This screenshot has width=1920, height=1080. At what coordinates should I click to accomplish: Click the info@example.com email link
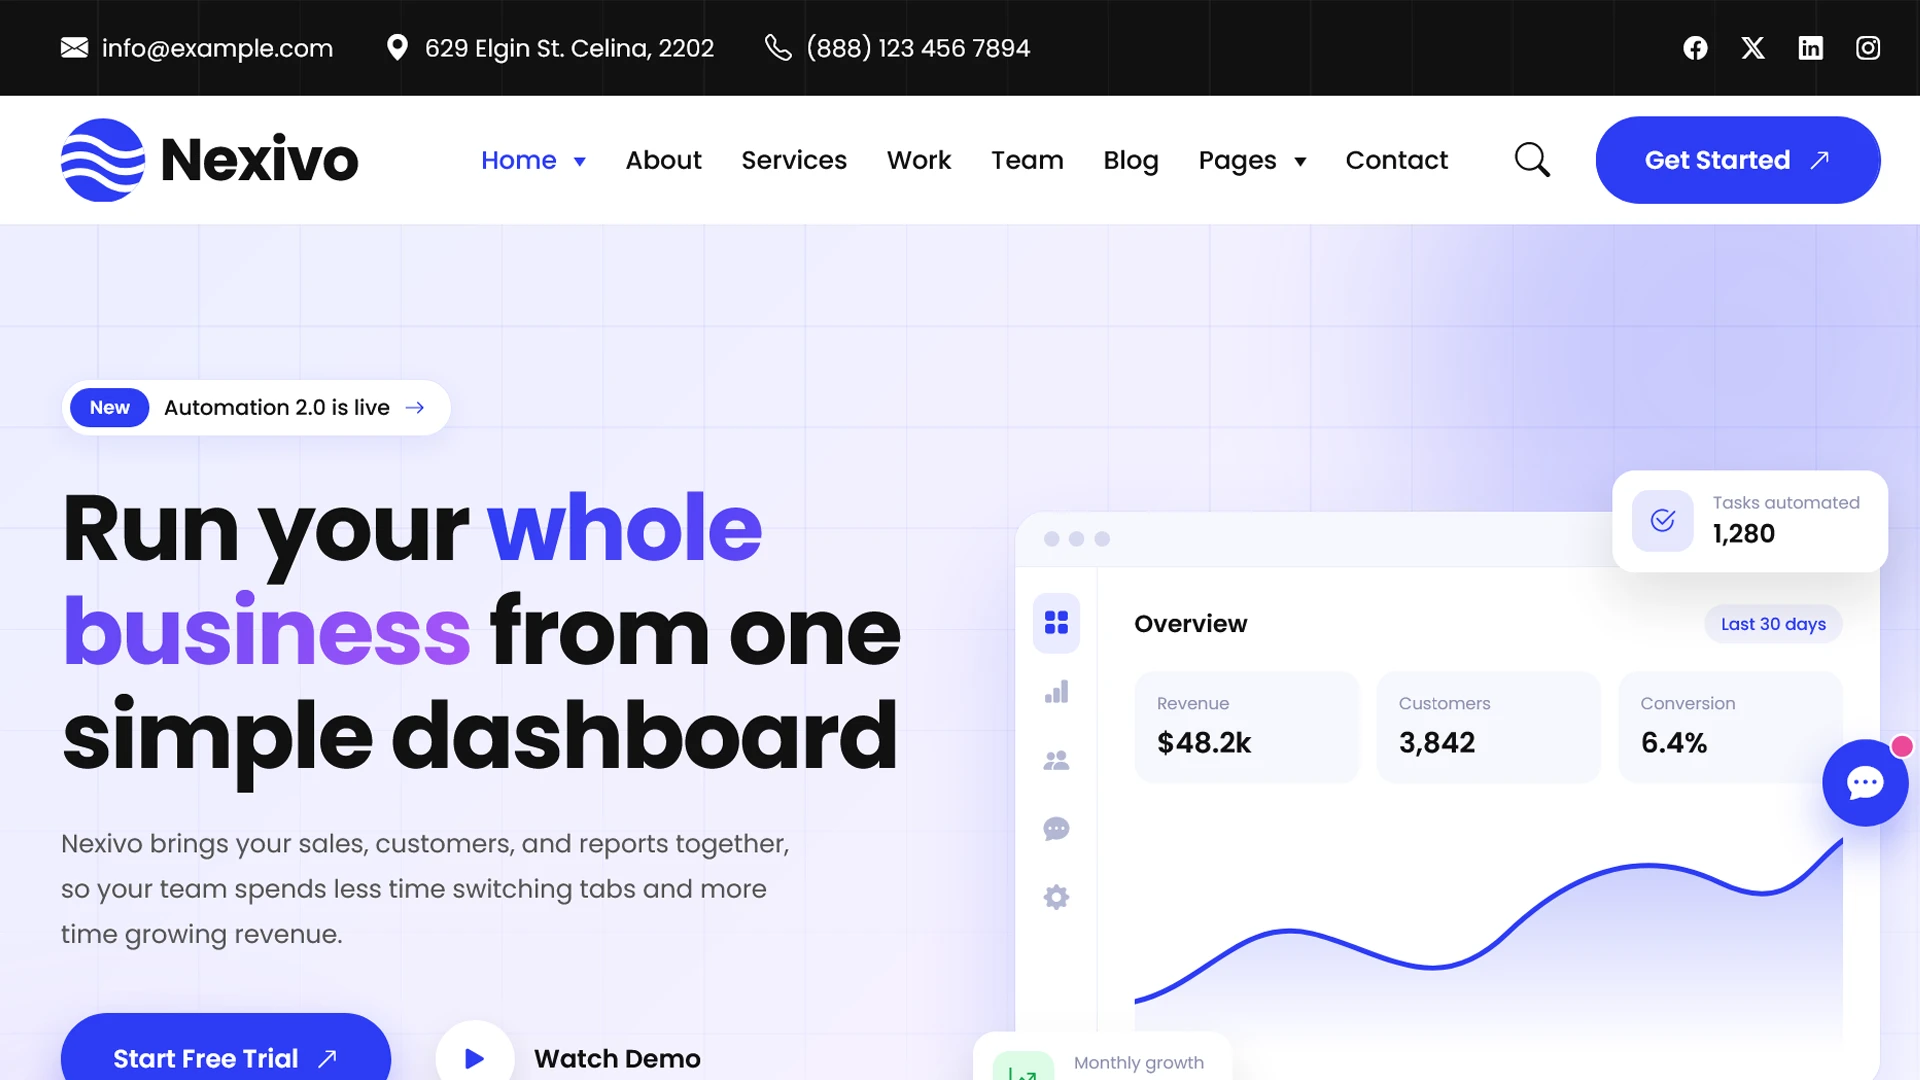point(217,48)
